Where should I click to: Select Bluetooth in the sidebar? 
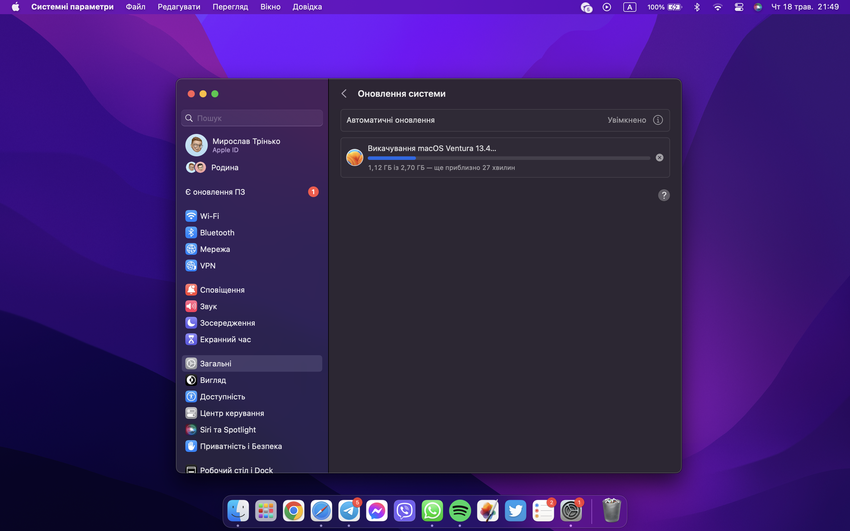[216, 233]
